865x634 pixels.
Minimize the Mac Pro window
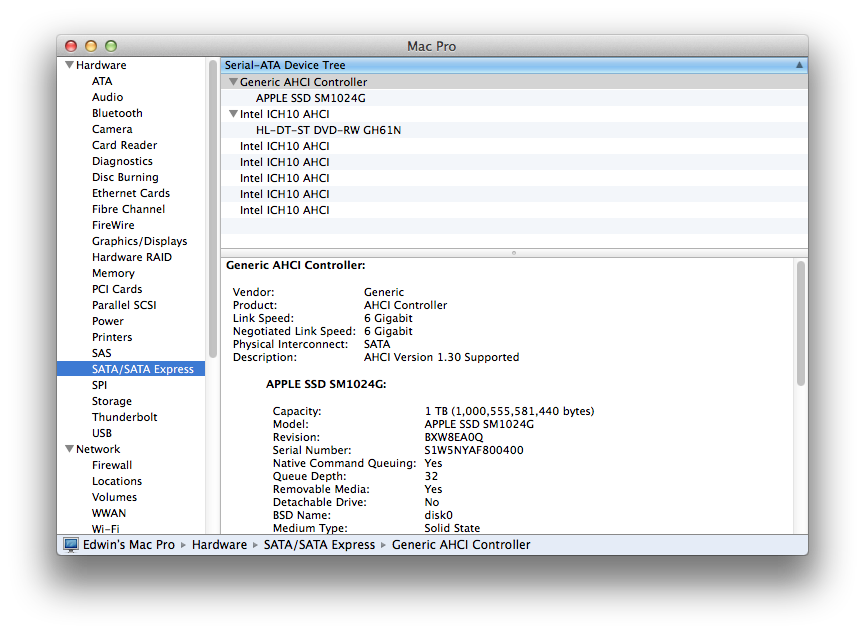pyautogui.click(x=91, y=46)
